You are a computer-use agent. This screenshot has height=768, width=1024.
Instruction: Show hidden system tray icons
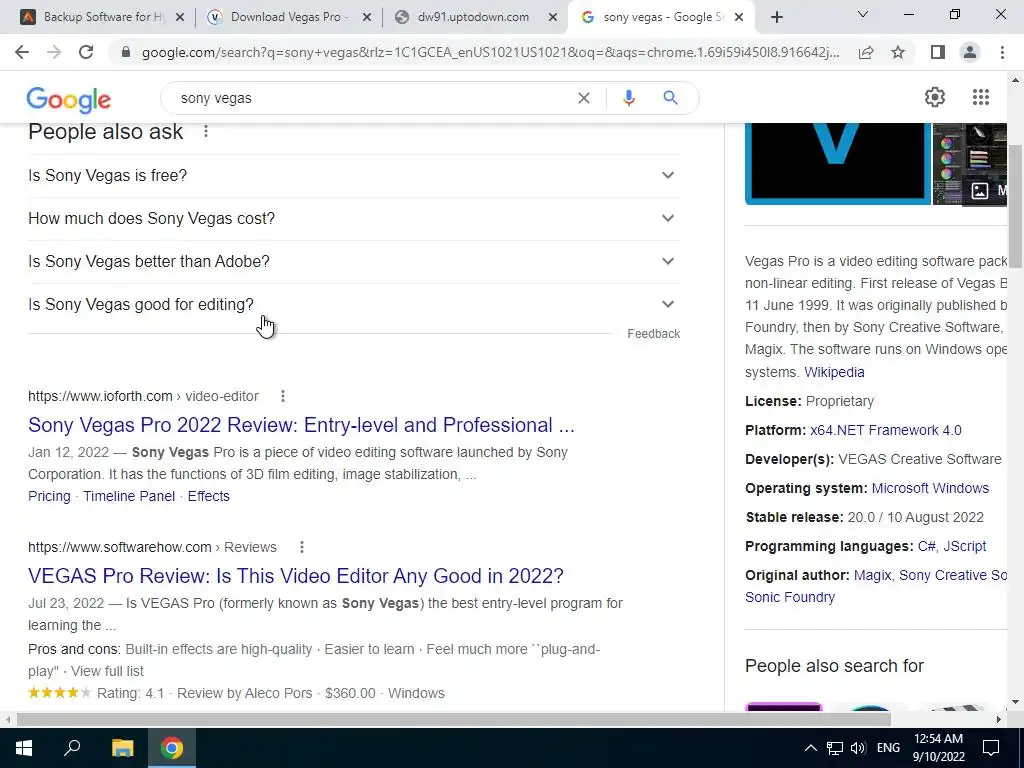tap(810, 748)
